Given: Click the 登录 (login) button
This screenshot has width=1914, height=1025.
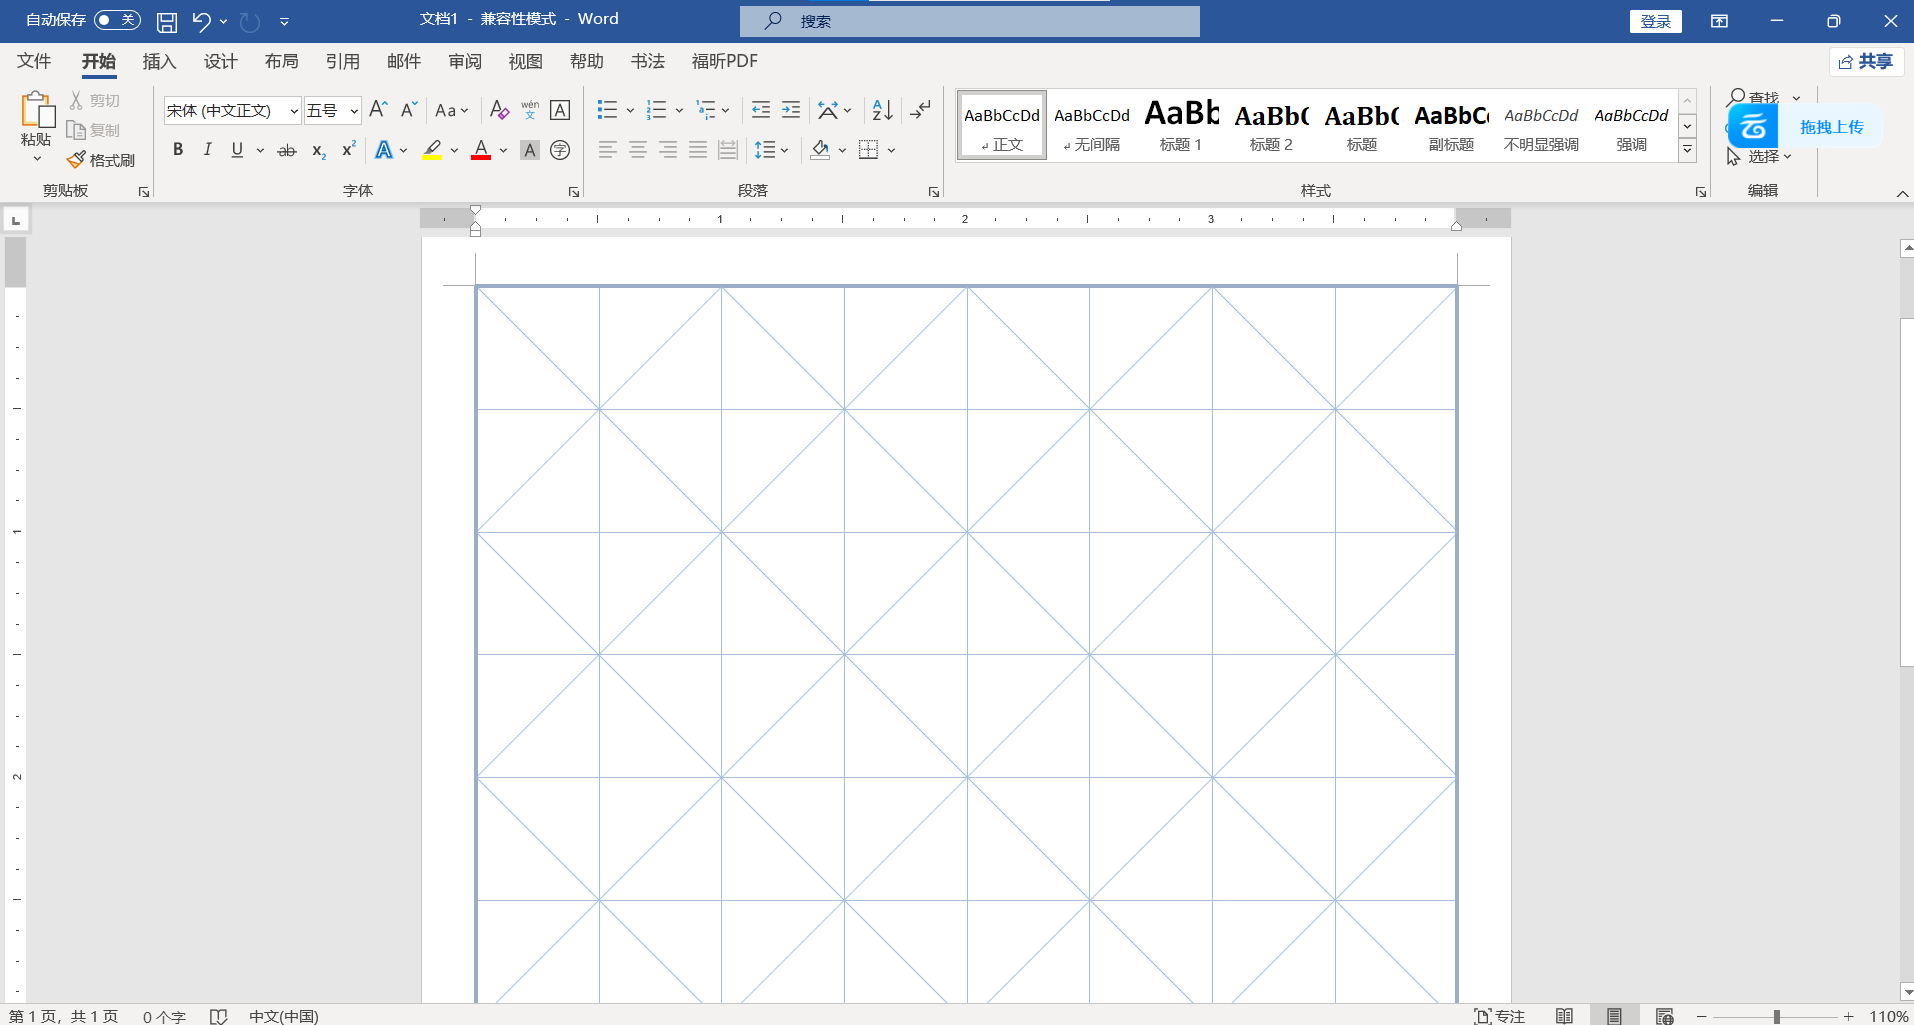Looking at the screenshot, I should (x=1655, y=21).
